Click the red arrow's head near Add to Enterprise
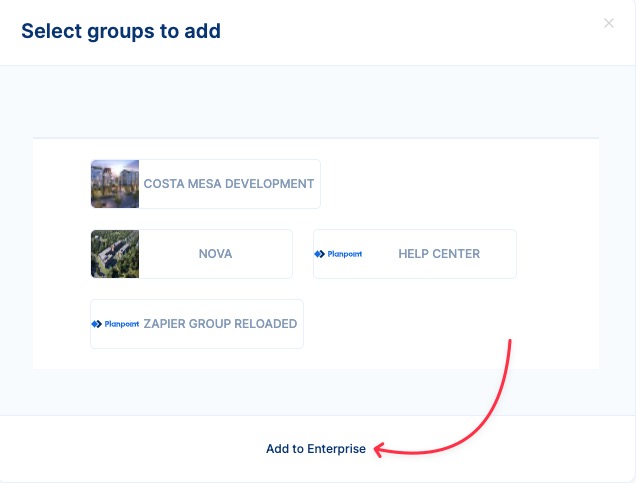The image size is (636, 483). 379,450
